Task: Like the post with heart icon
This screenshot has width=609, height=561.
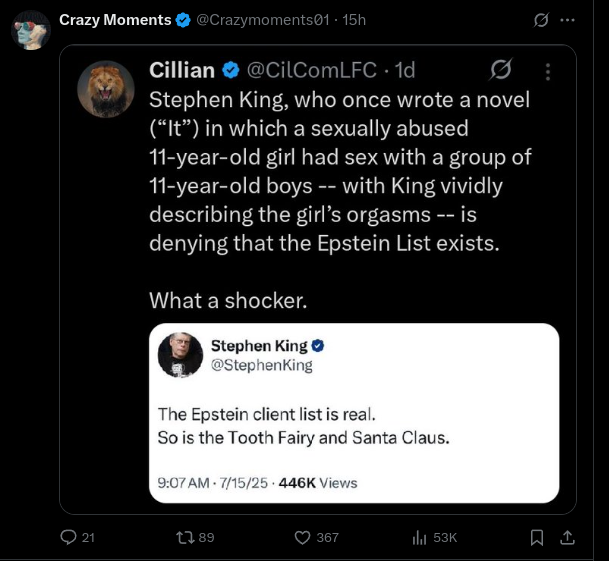Action: click(302, 538)
